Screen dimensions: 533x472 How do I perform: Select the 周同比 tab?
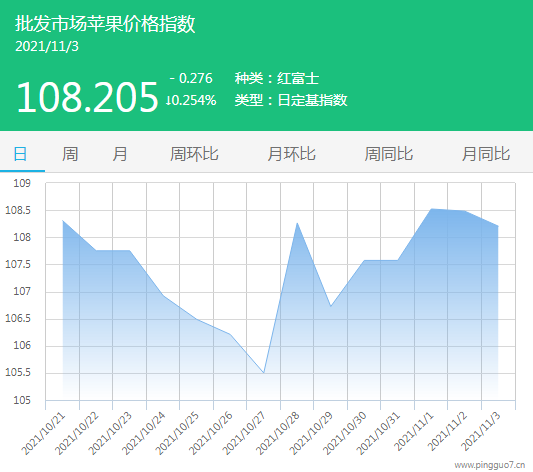[389, 154]
